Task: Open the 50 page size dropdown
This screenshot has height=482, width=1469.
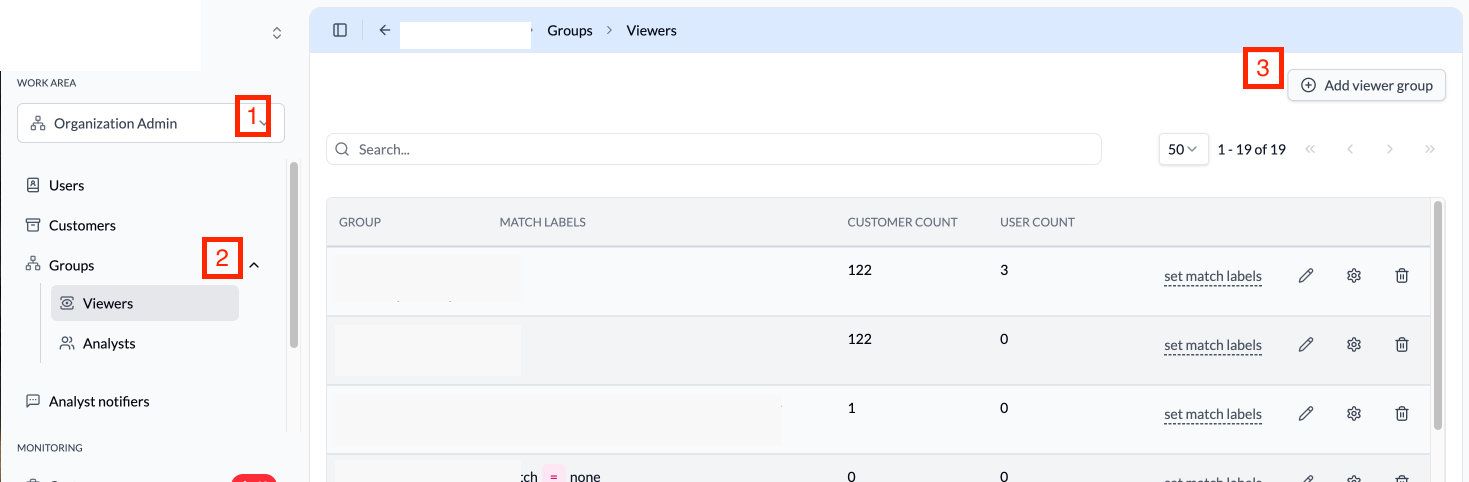Action: 1183,149
